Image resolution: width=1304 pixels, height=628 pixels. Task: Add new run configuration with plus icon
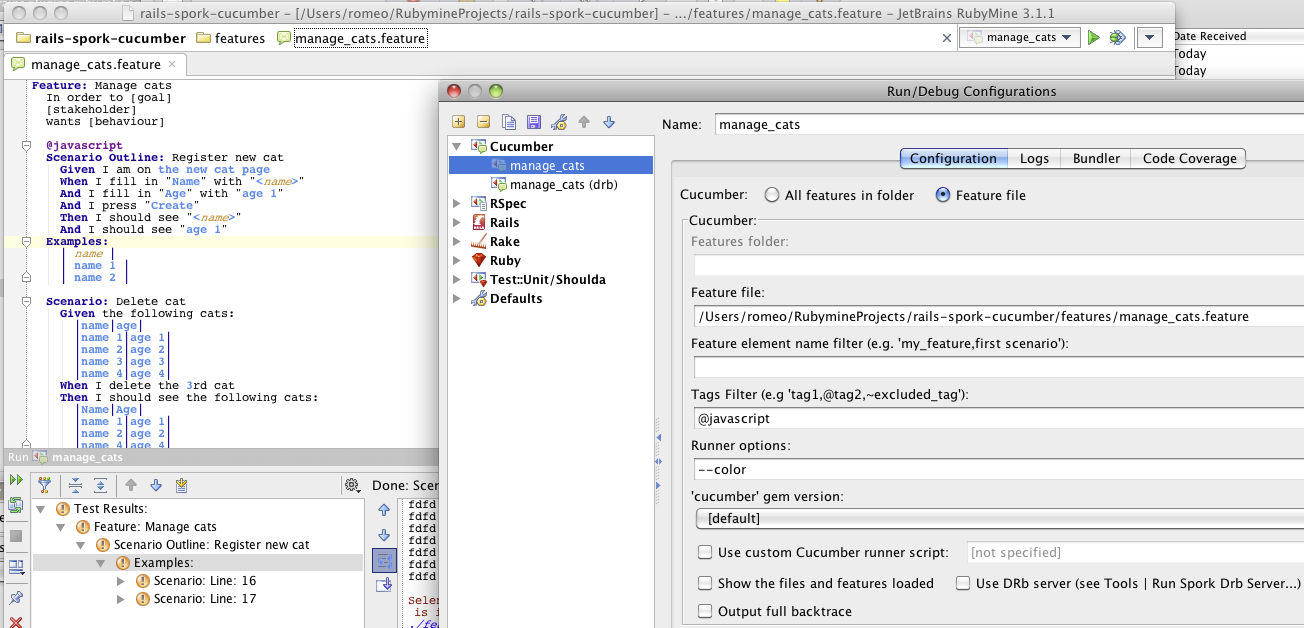459,122
